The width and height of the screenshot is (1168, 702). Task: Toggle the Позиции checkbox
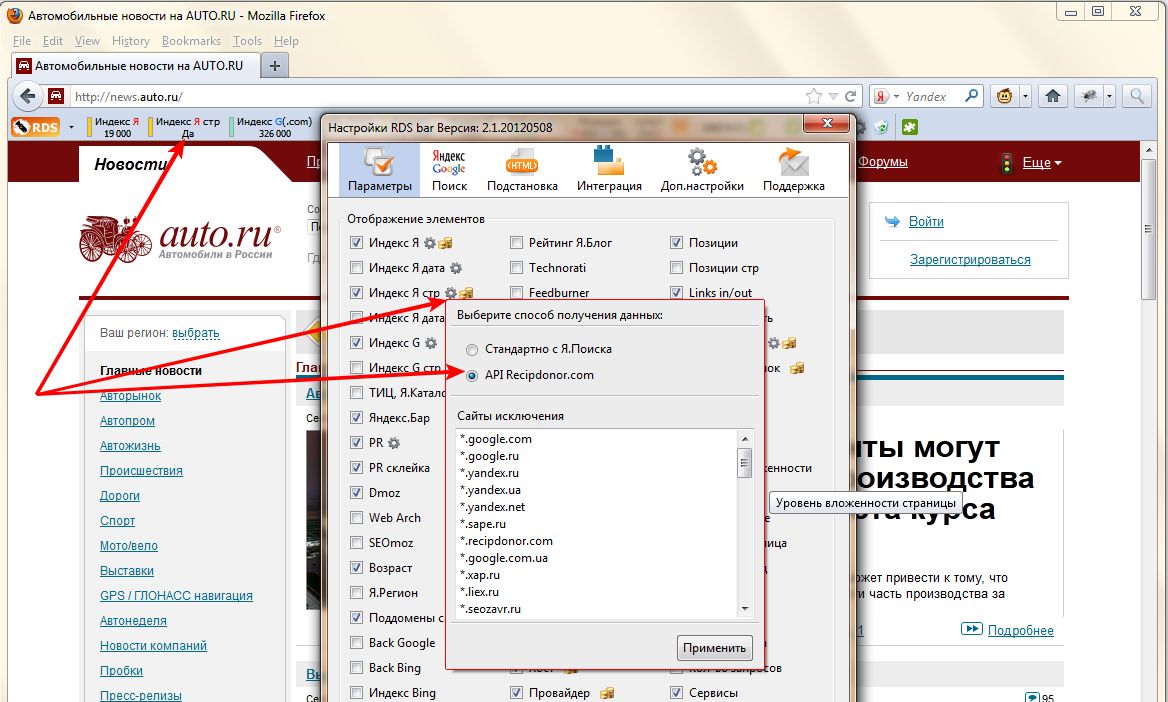pos(676,243)
